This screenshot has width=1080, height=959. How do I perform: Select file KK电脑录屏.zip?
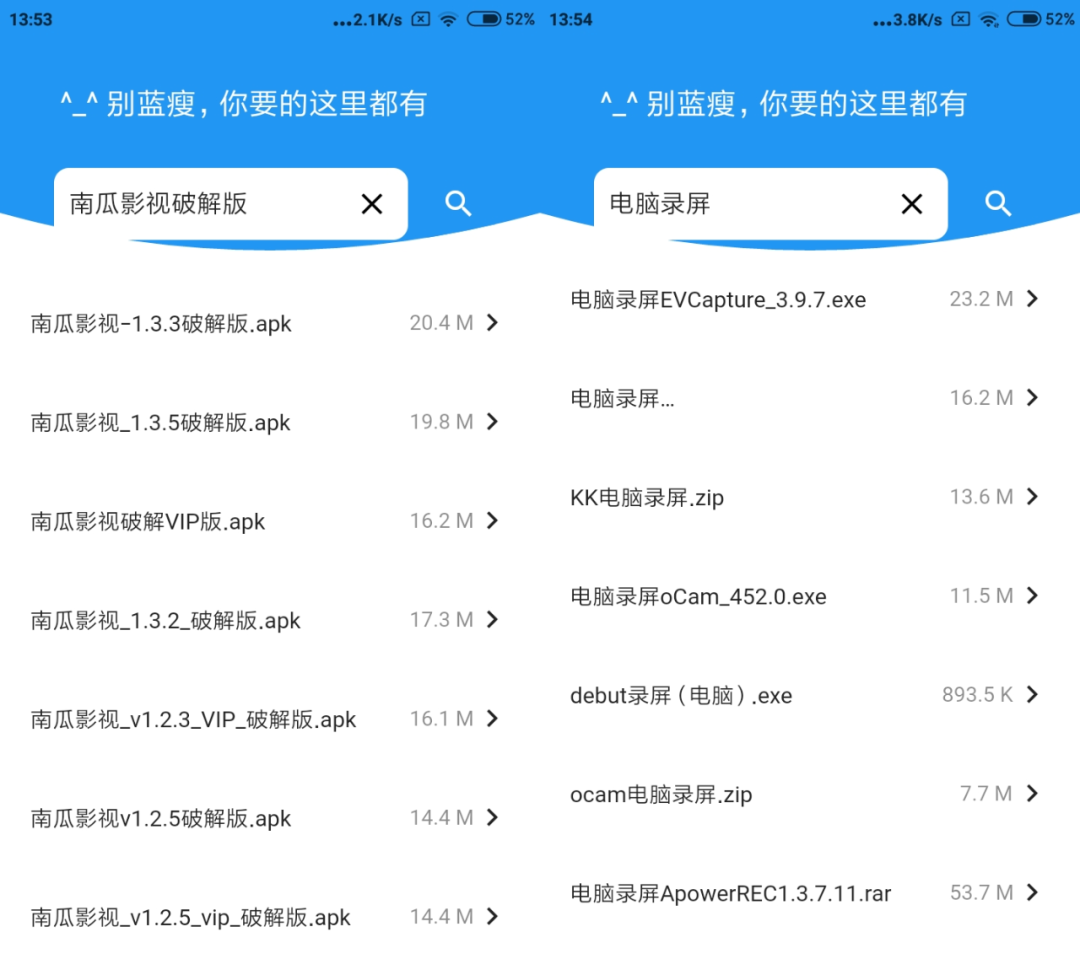click(647, 497)
